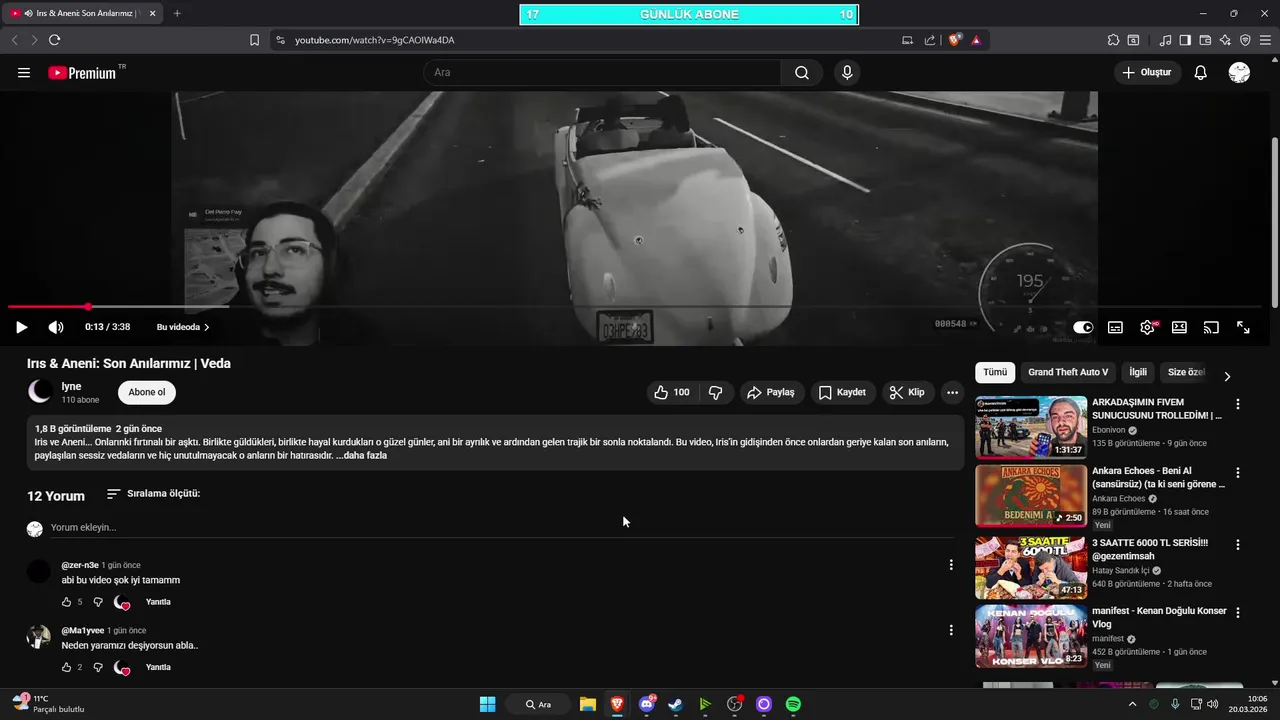Screen dimensions: 1280x720
Task: Reply to @Ma1yvee with Yanıtla
Action: point(158,667)
